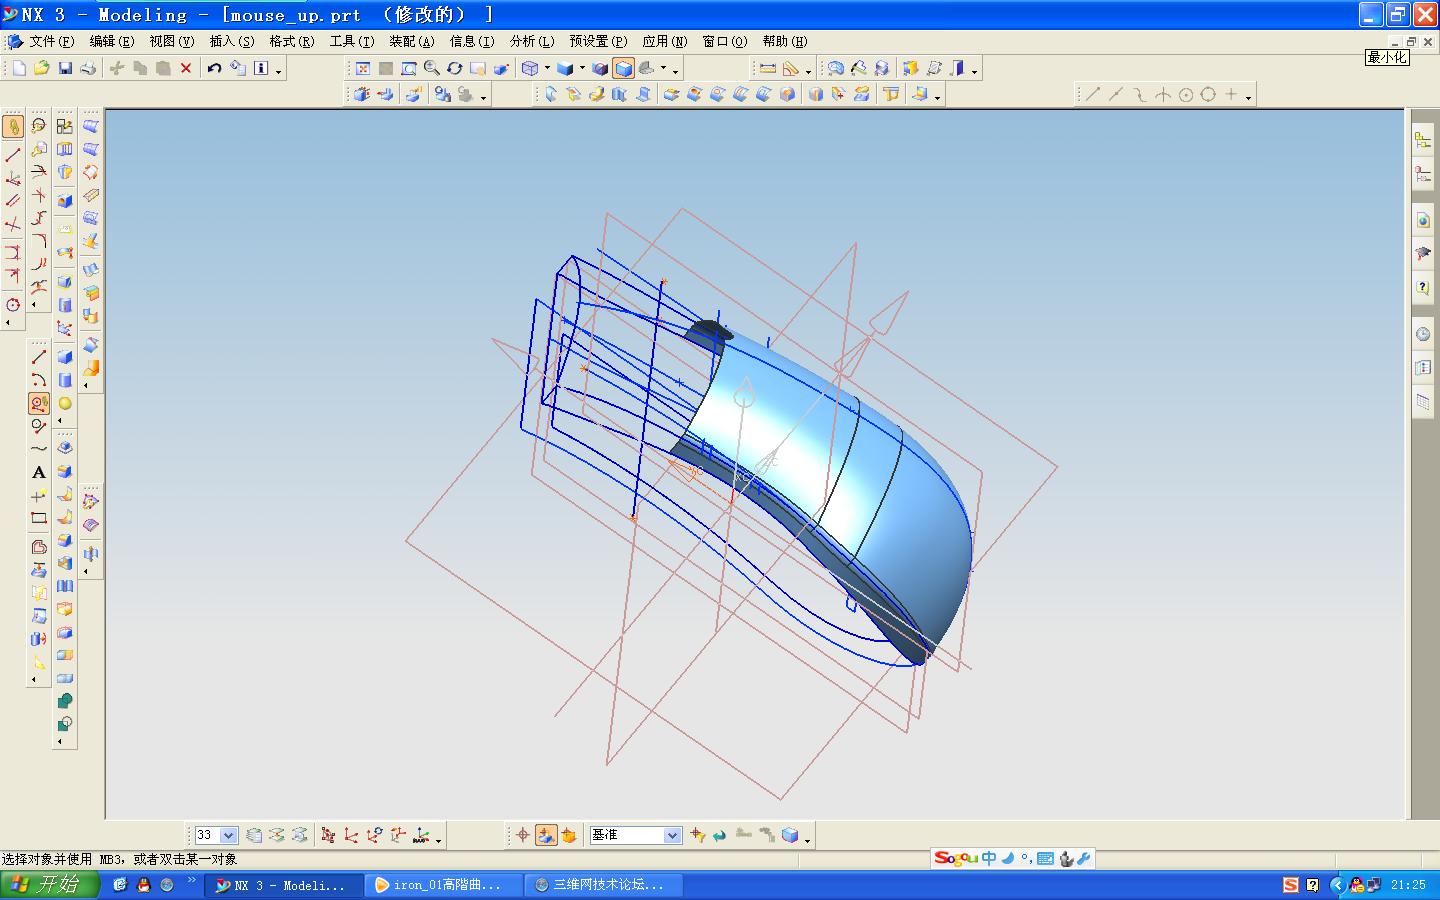Open the 文件(F) menu
Screen dimensions: 1440x900
pos(52,41)
